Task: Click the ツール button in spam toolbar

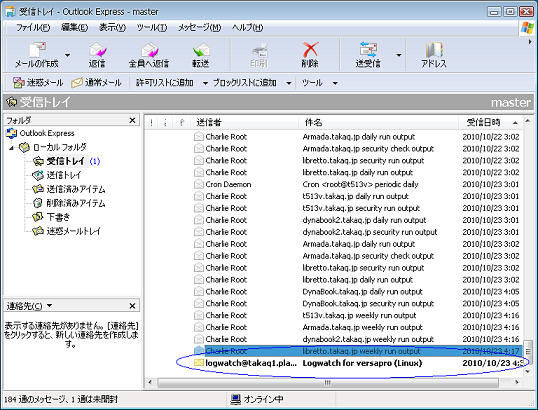Action: [312, 83]
